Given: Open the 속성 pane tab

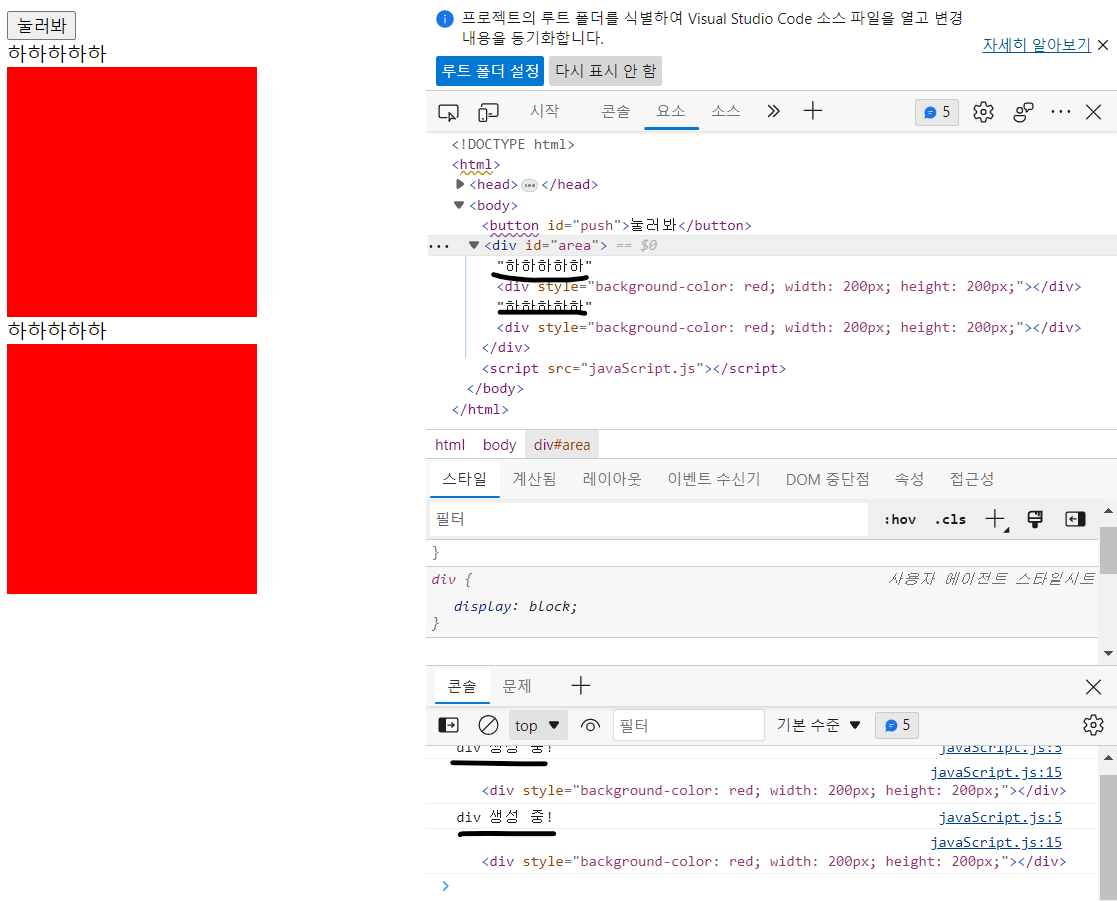Looking at the screenshot, I should (909, 479).
